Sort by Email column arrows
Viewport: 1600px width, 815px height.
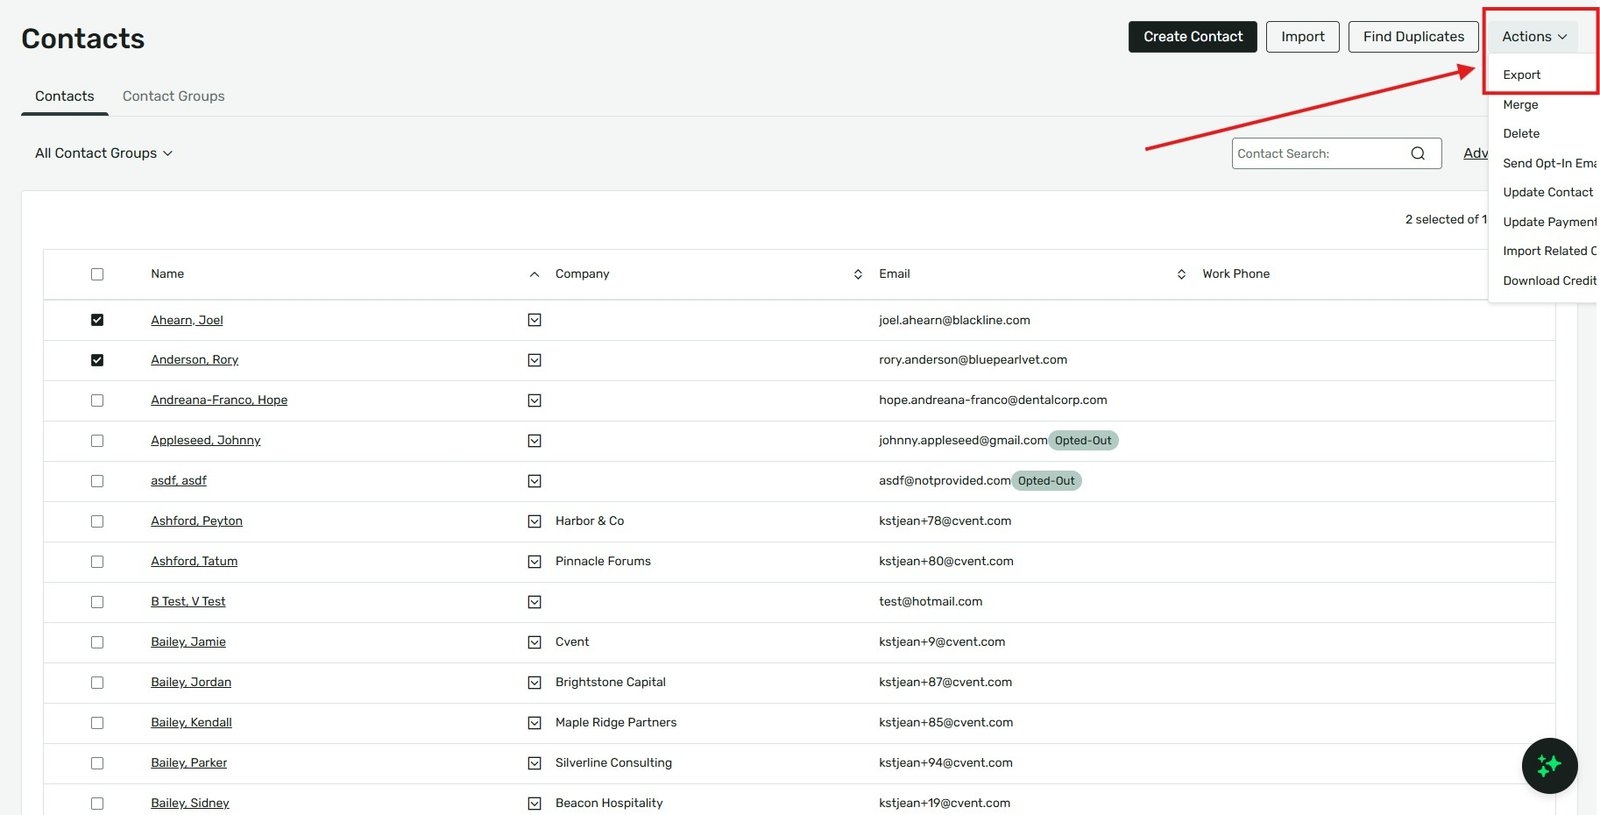(1181, 274)
